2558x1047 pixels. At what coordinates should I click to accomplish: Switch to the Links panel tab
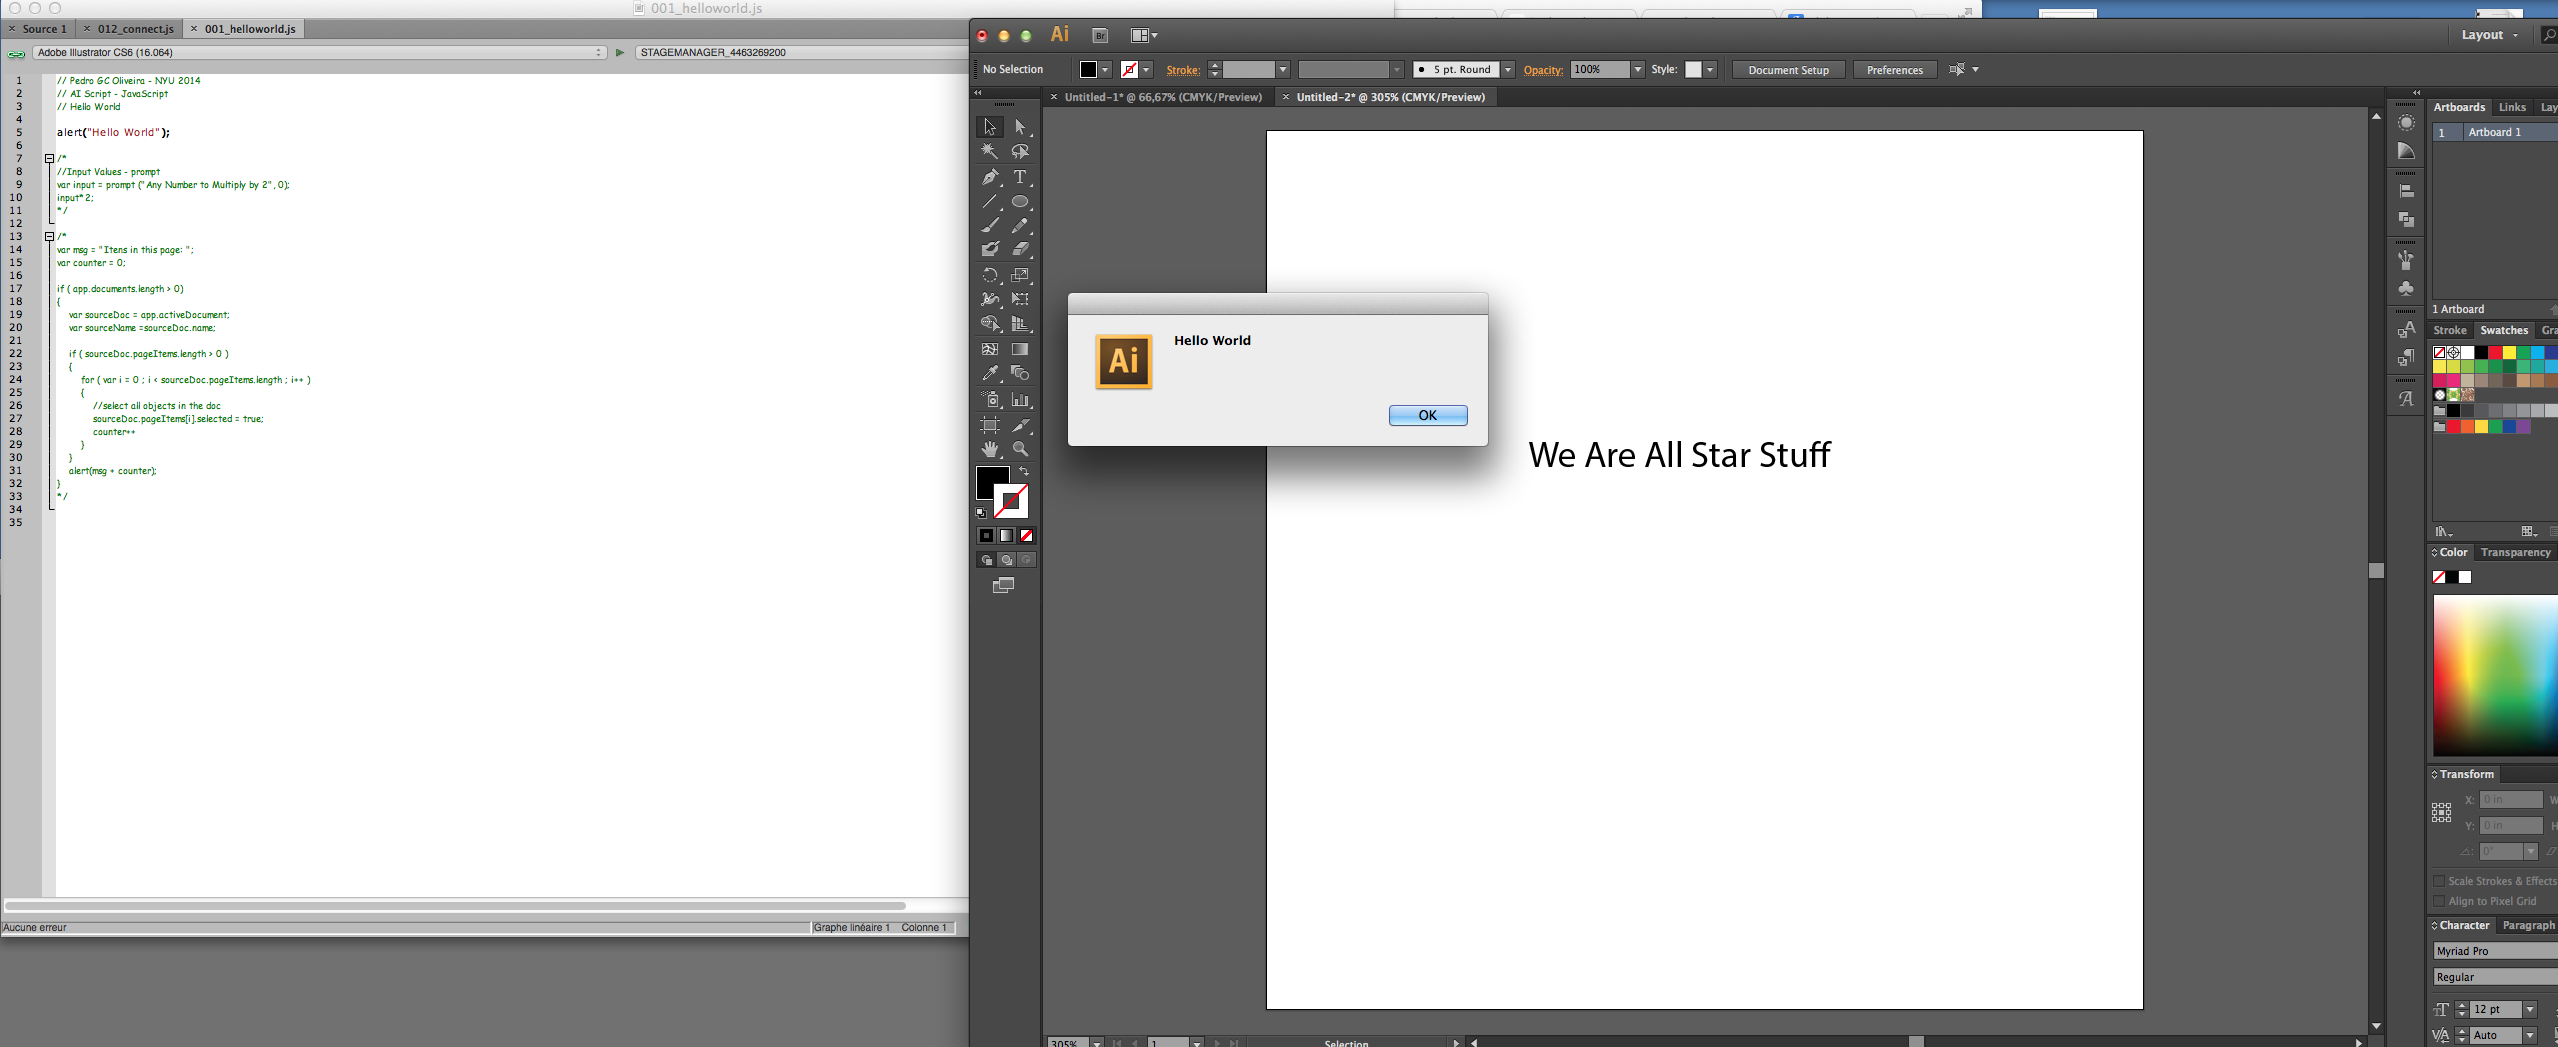2512,107
